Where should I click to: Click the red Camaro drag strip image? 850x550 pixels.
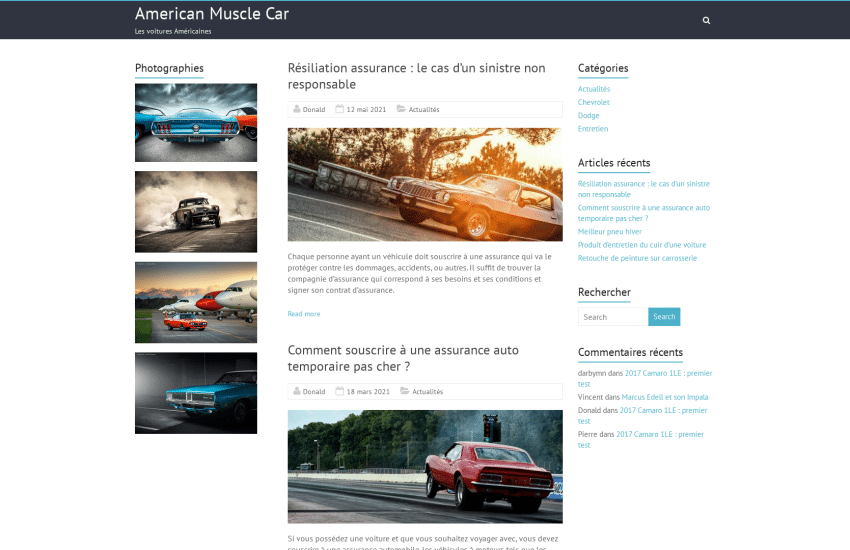point(425,466)
